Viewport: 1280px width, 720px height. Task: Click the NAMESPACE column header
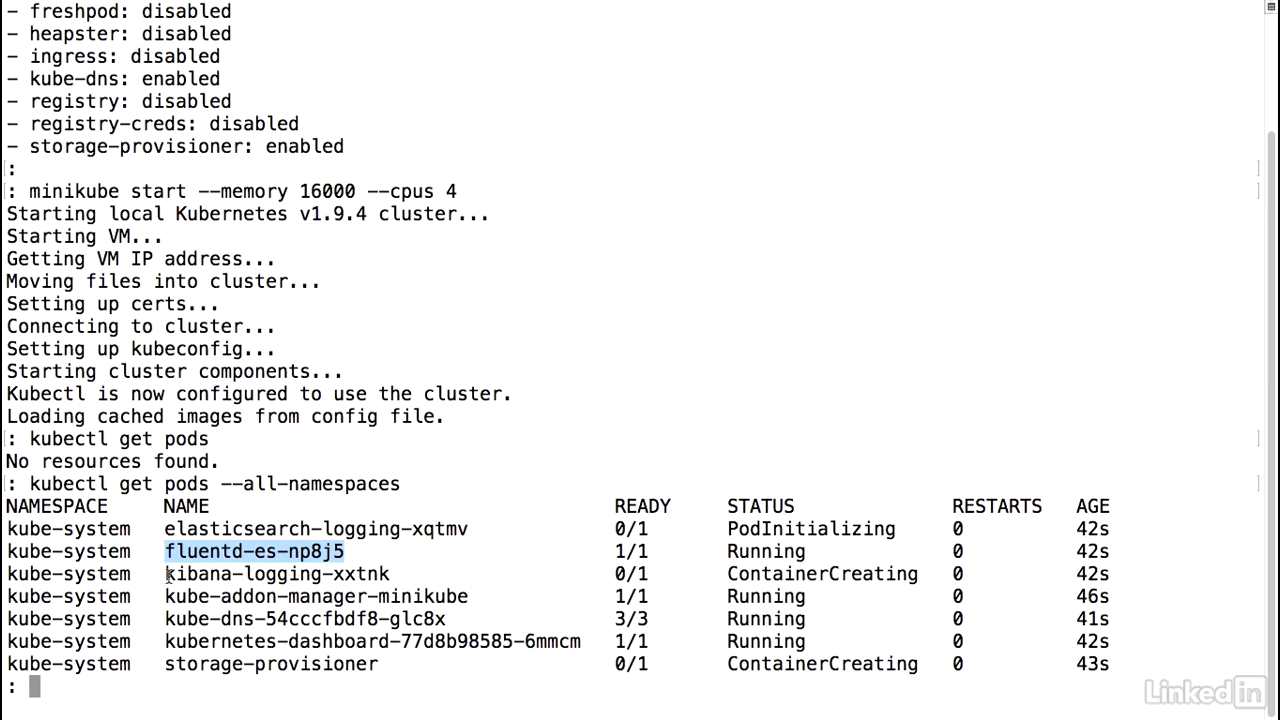pyautogui.click(x=57, y=507)
